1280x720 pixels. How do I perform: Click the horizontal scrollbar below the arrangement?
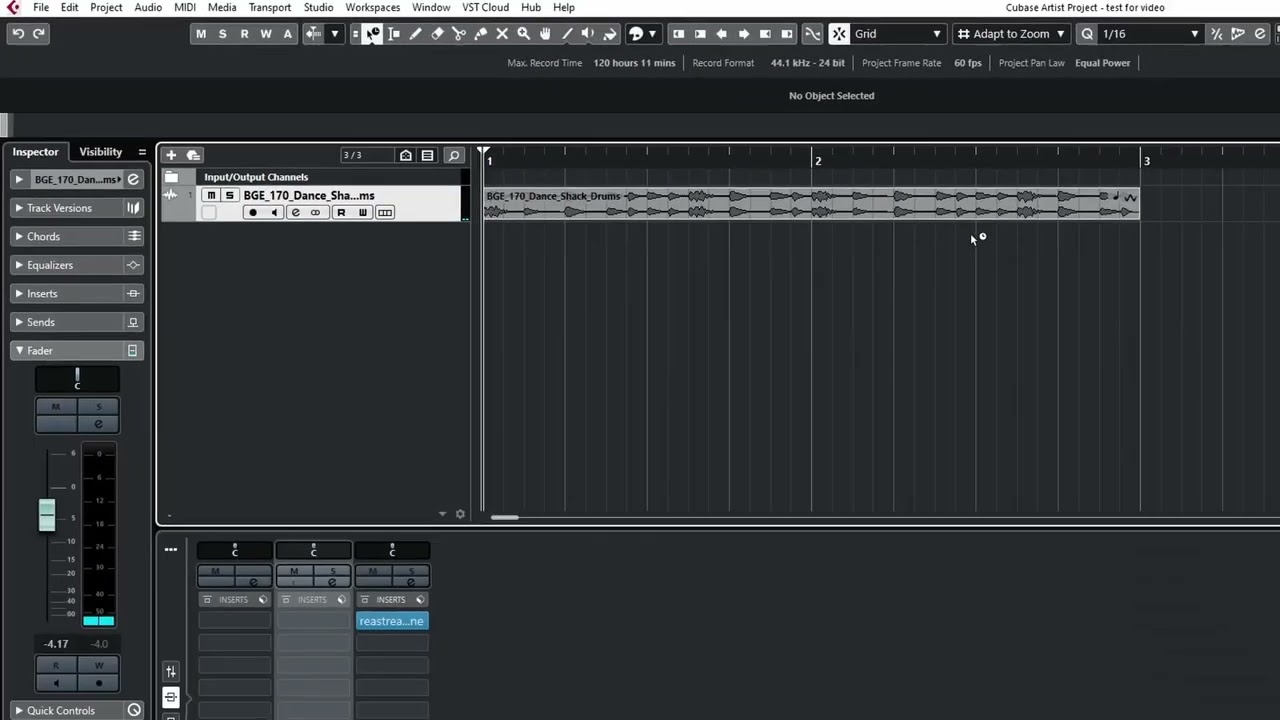click(x=505, y=517)
